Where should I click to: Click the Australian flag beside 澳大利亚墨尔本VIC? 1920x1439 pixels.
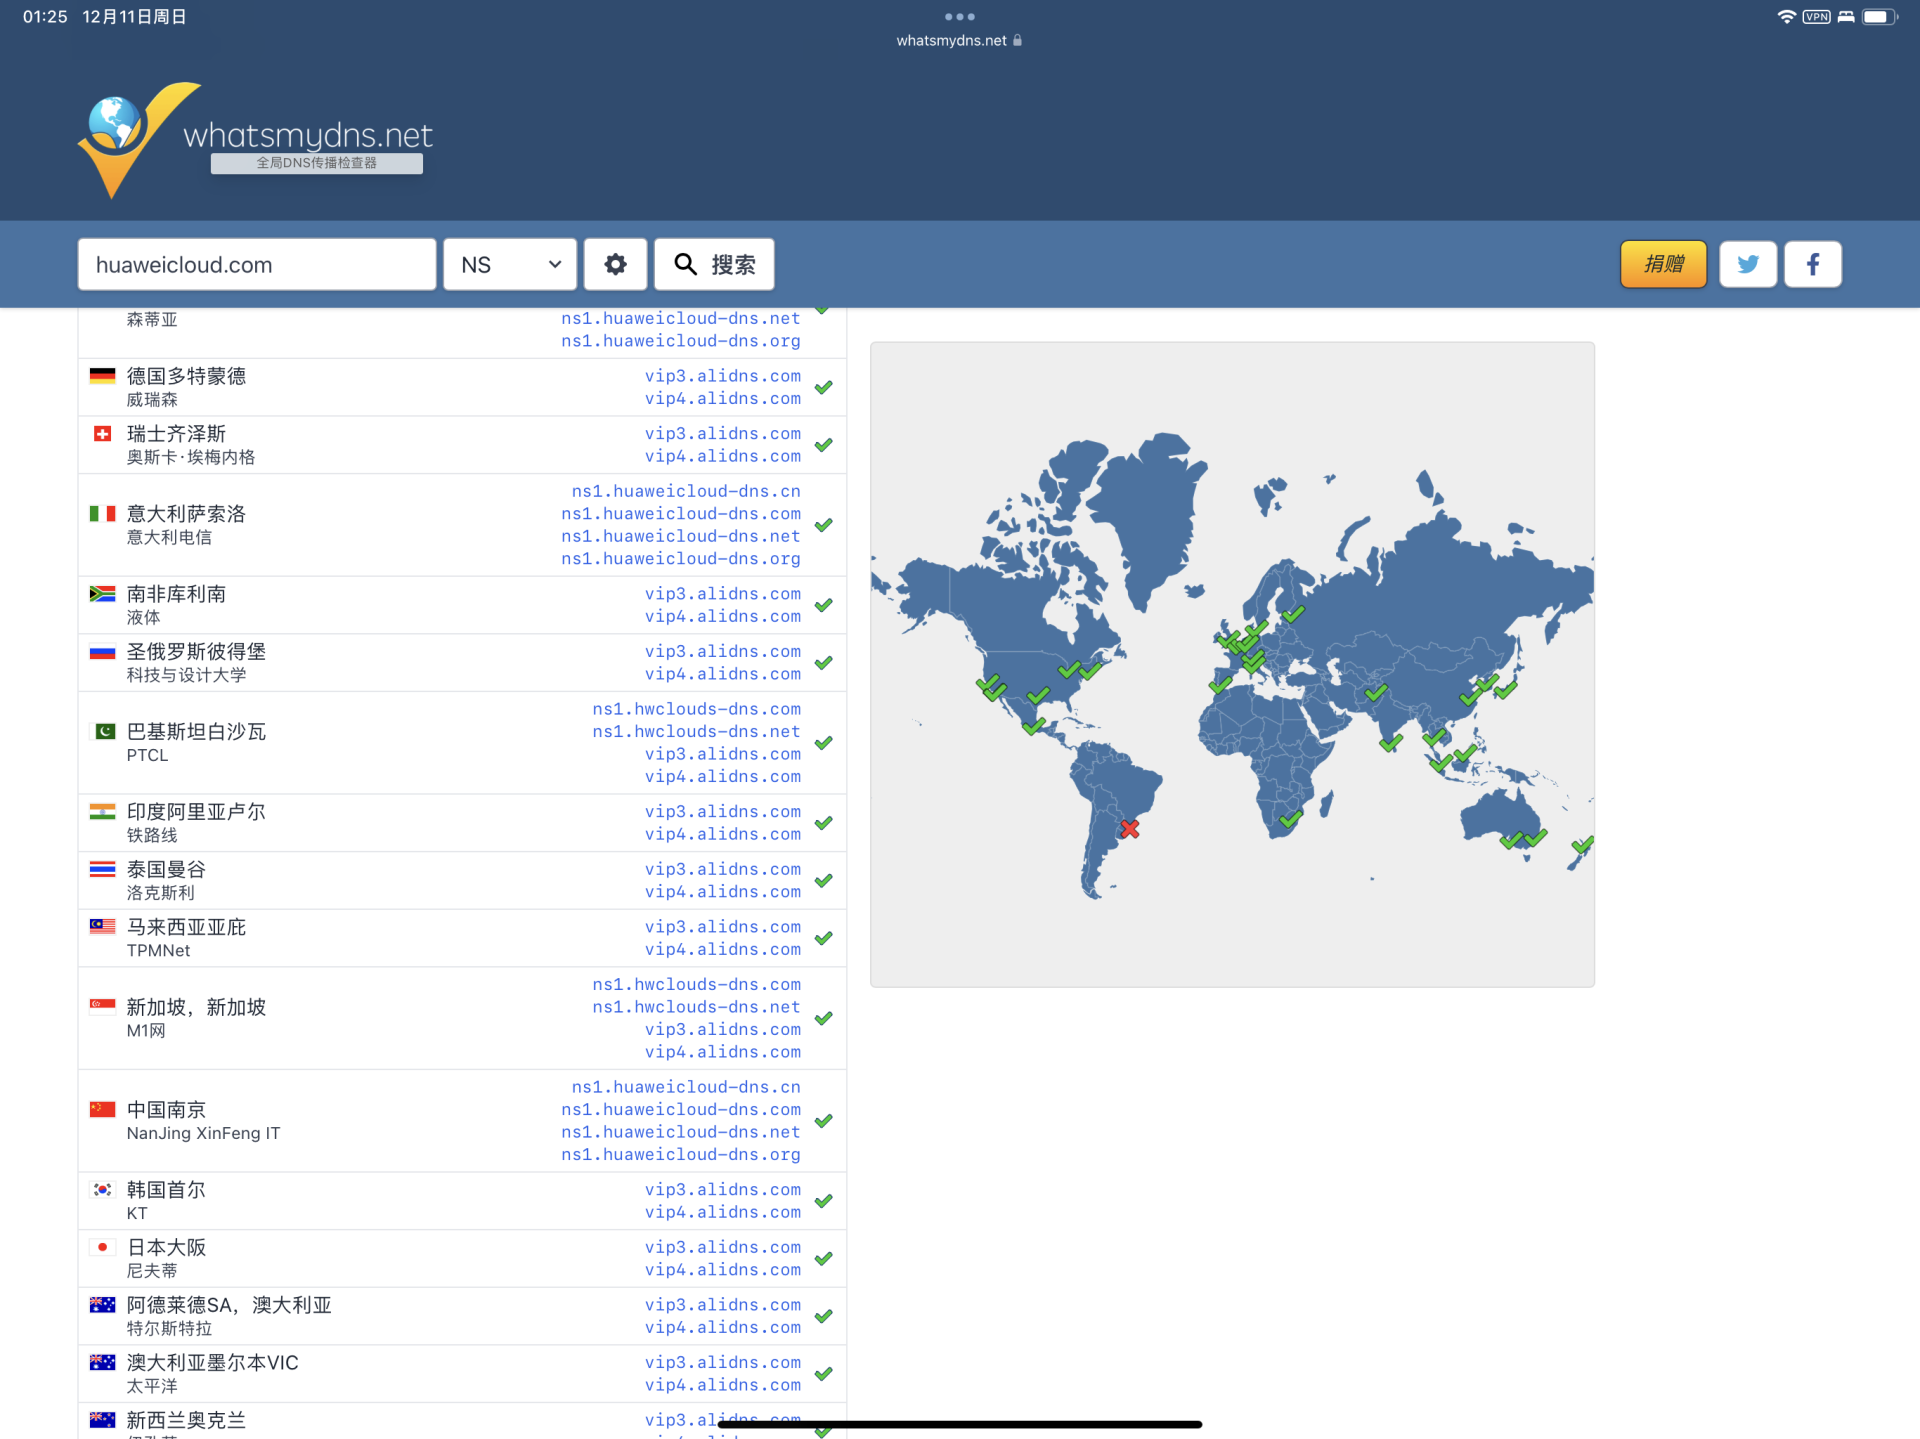(102, 1363)
